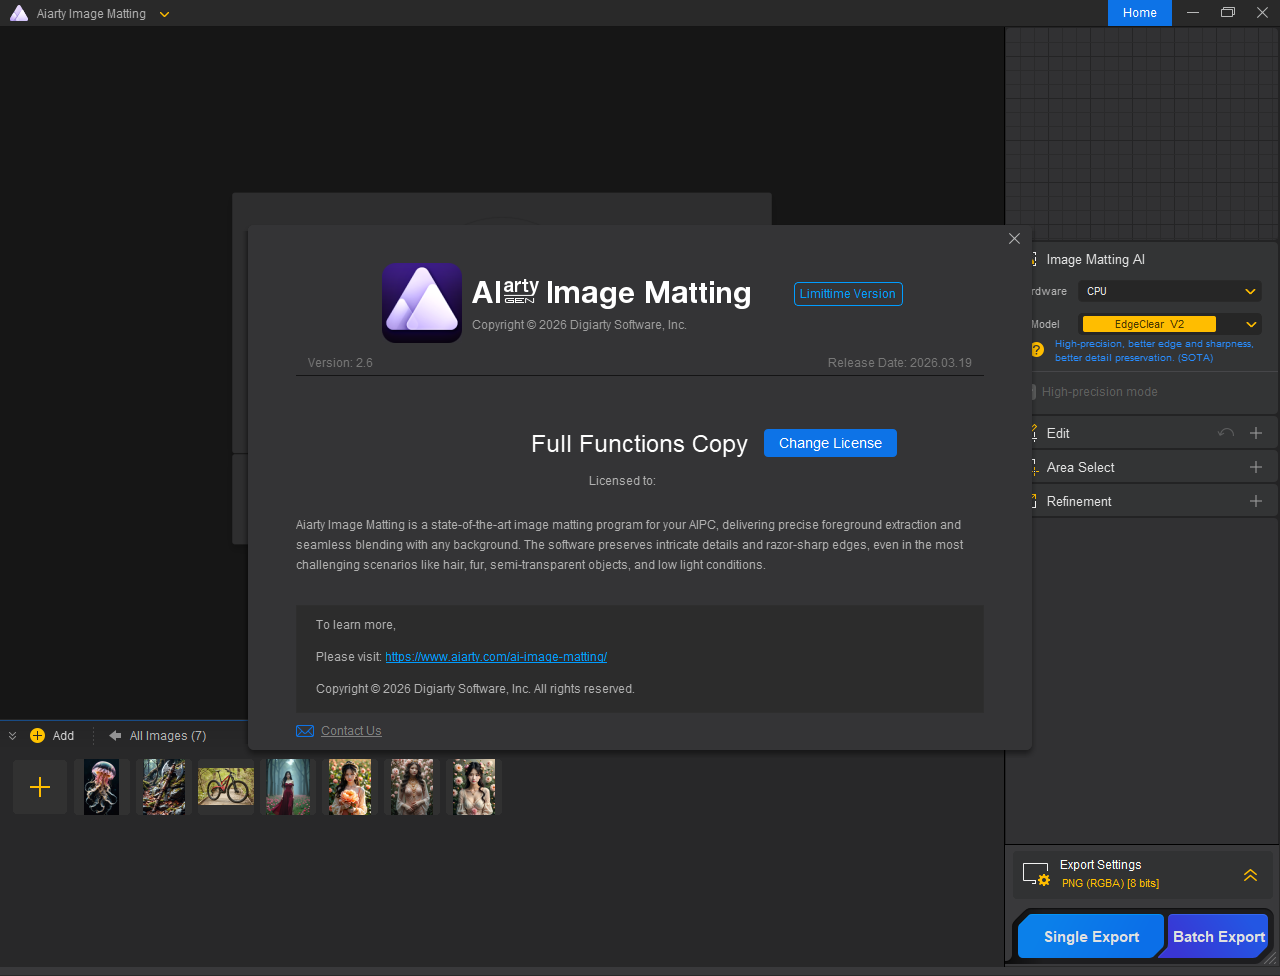Select the mountain bike thumbnail
Screen dimensions: 1280x976
[225, 787]
